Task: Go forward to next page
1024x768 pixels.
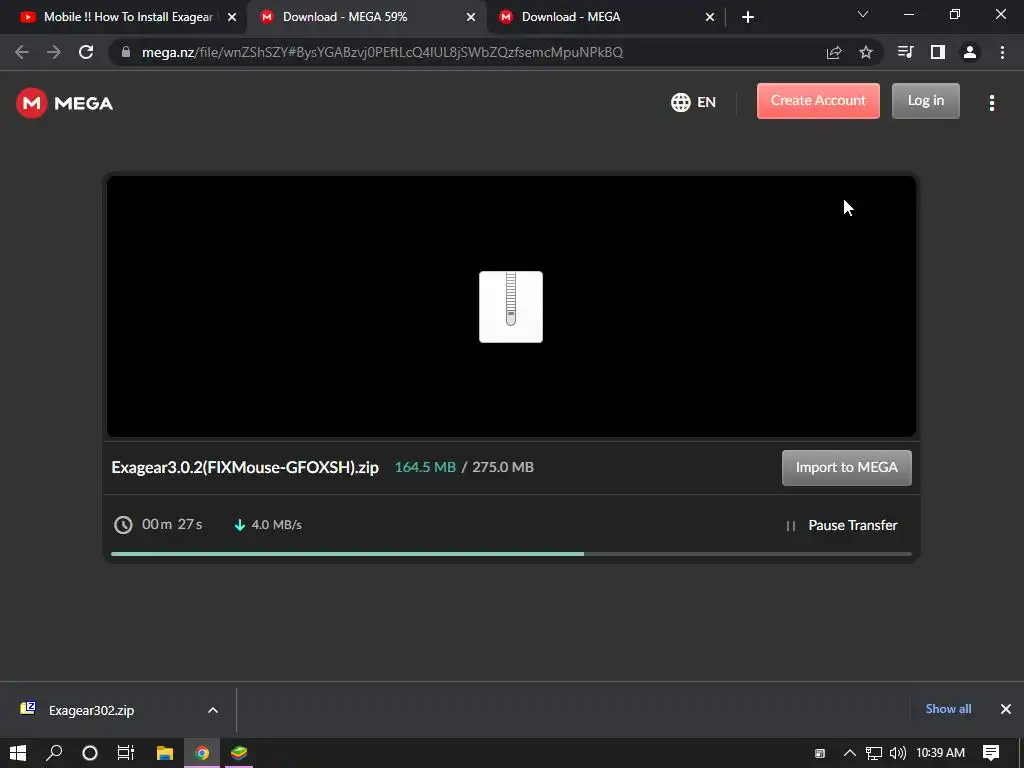Action: pyautogui.click(x=54, y=52)
